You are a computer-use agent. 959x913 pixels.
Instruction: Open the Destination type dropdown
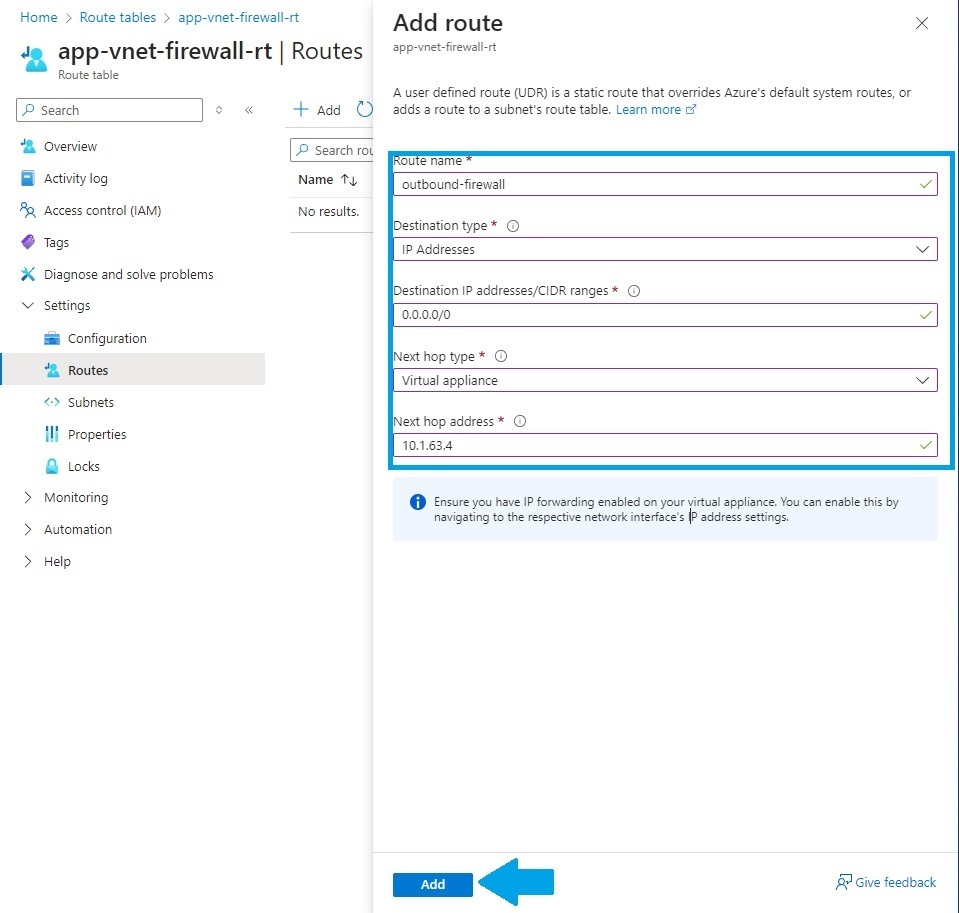point(665,249)
